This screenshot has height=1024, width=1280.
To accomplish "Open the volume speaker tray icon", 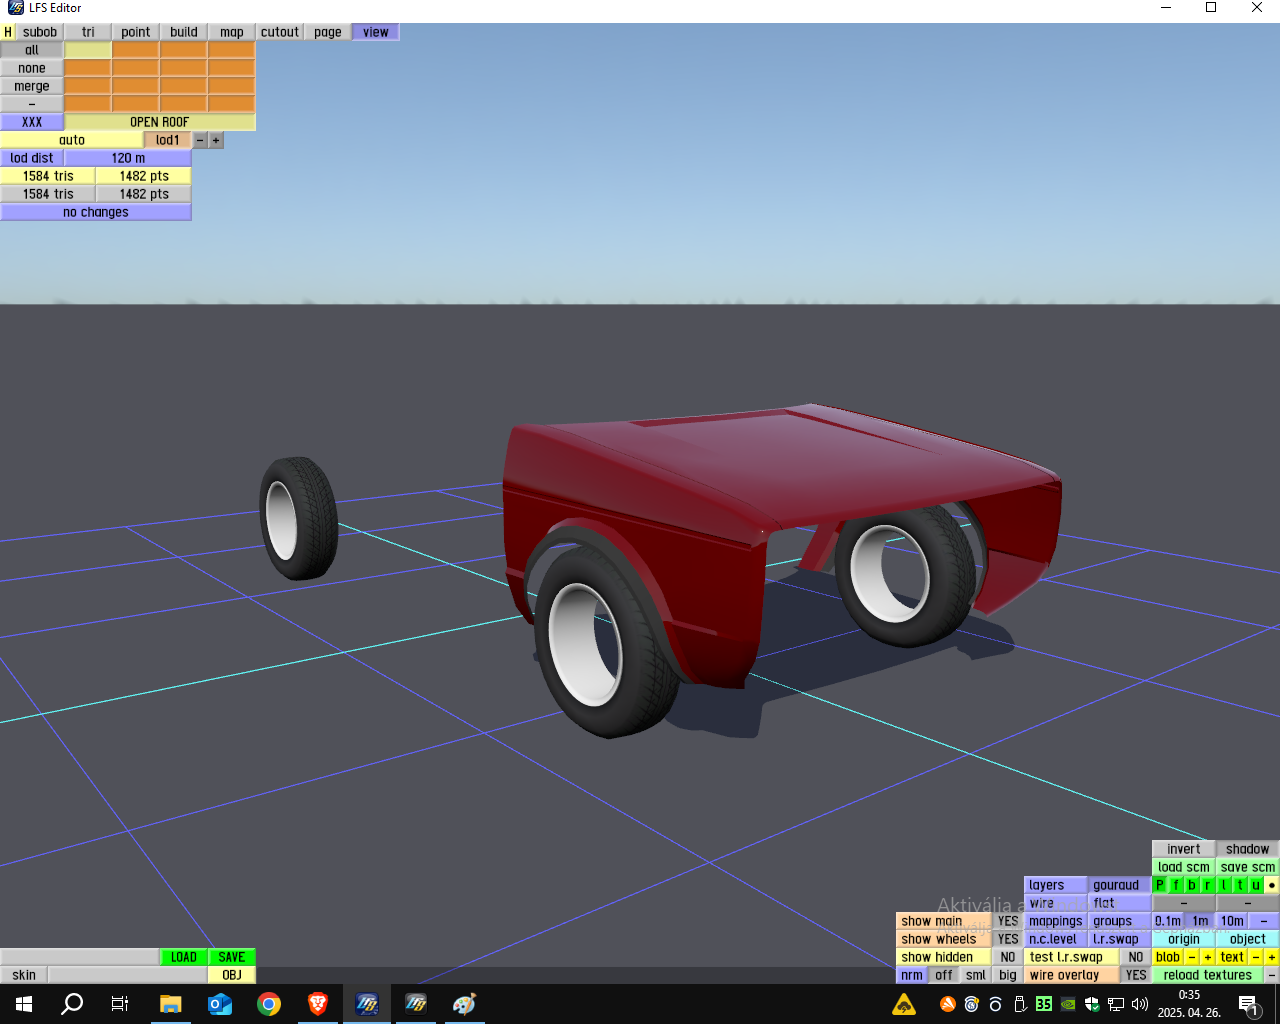I will [x=1140, y=1004].
